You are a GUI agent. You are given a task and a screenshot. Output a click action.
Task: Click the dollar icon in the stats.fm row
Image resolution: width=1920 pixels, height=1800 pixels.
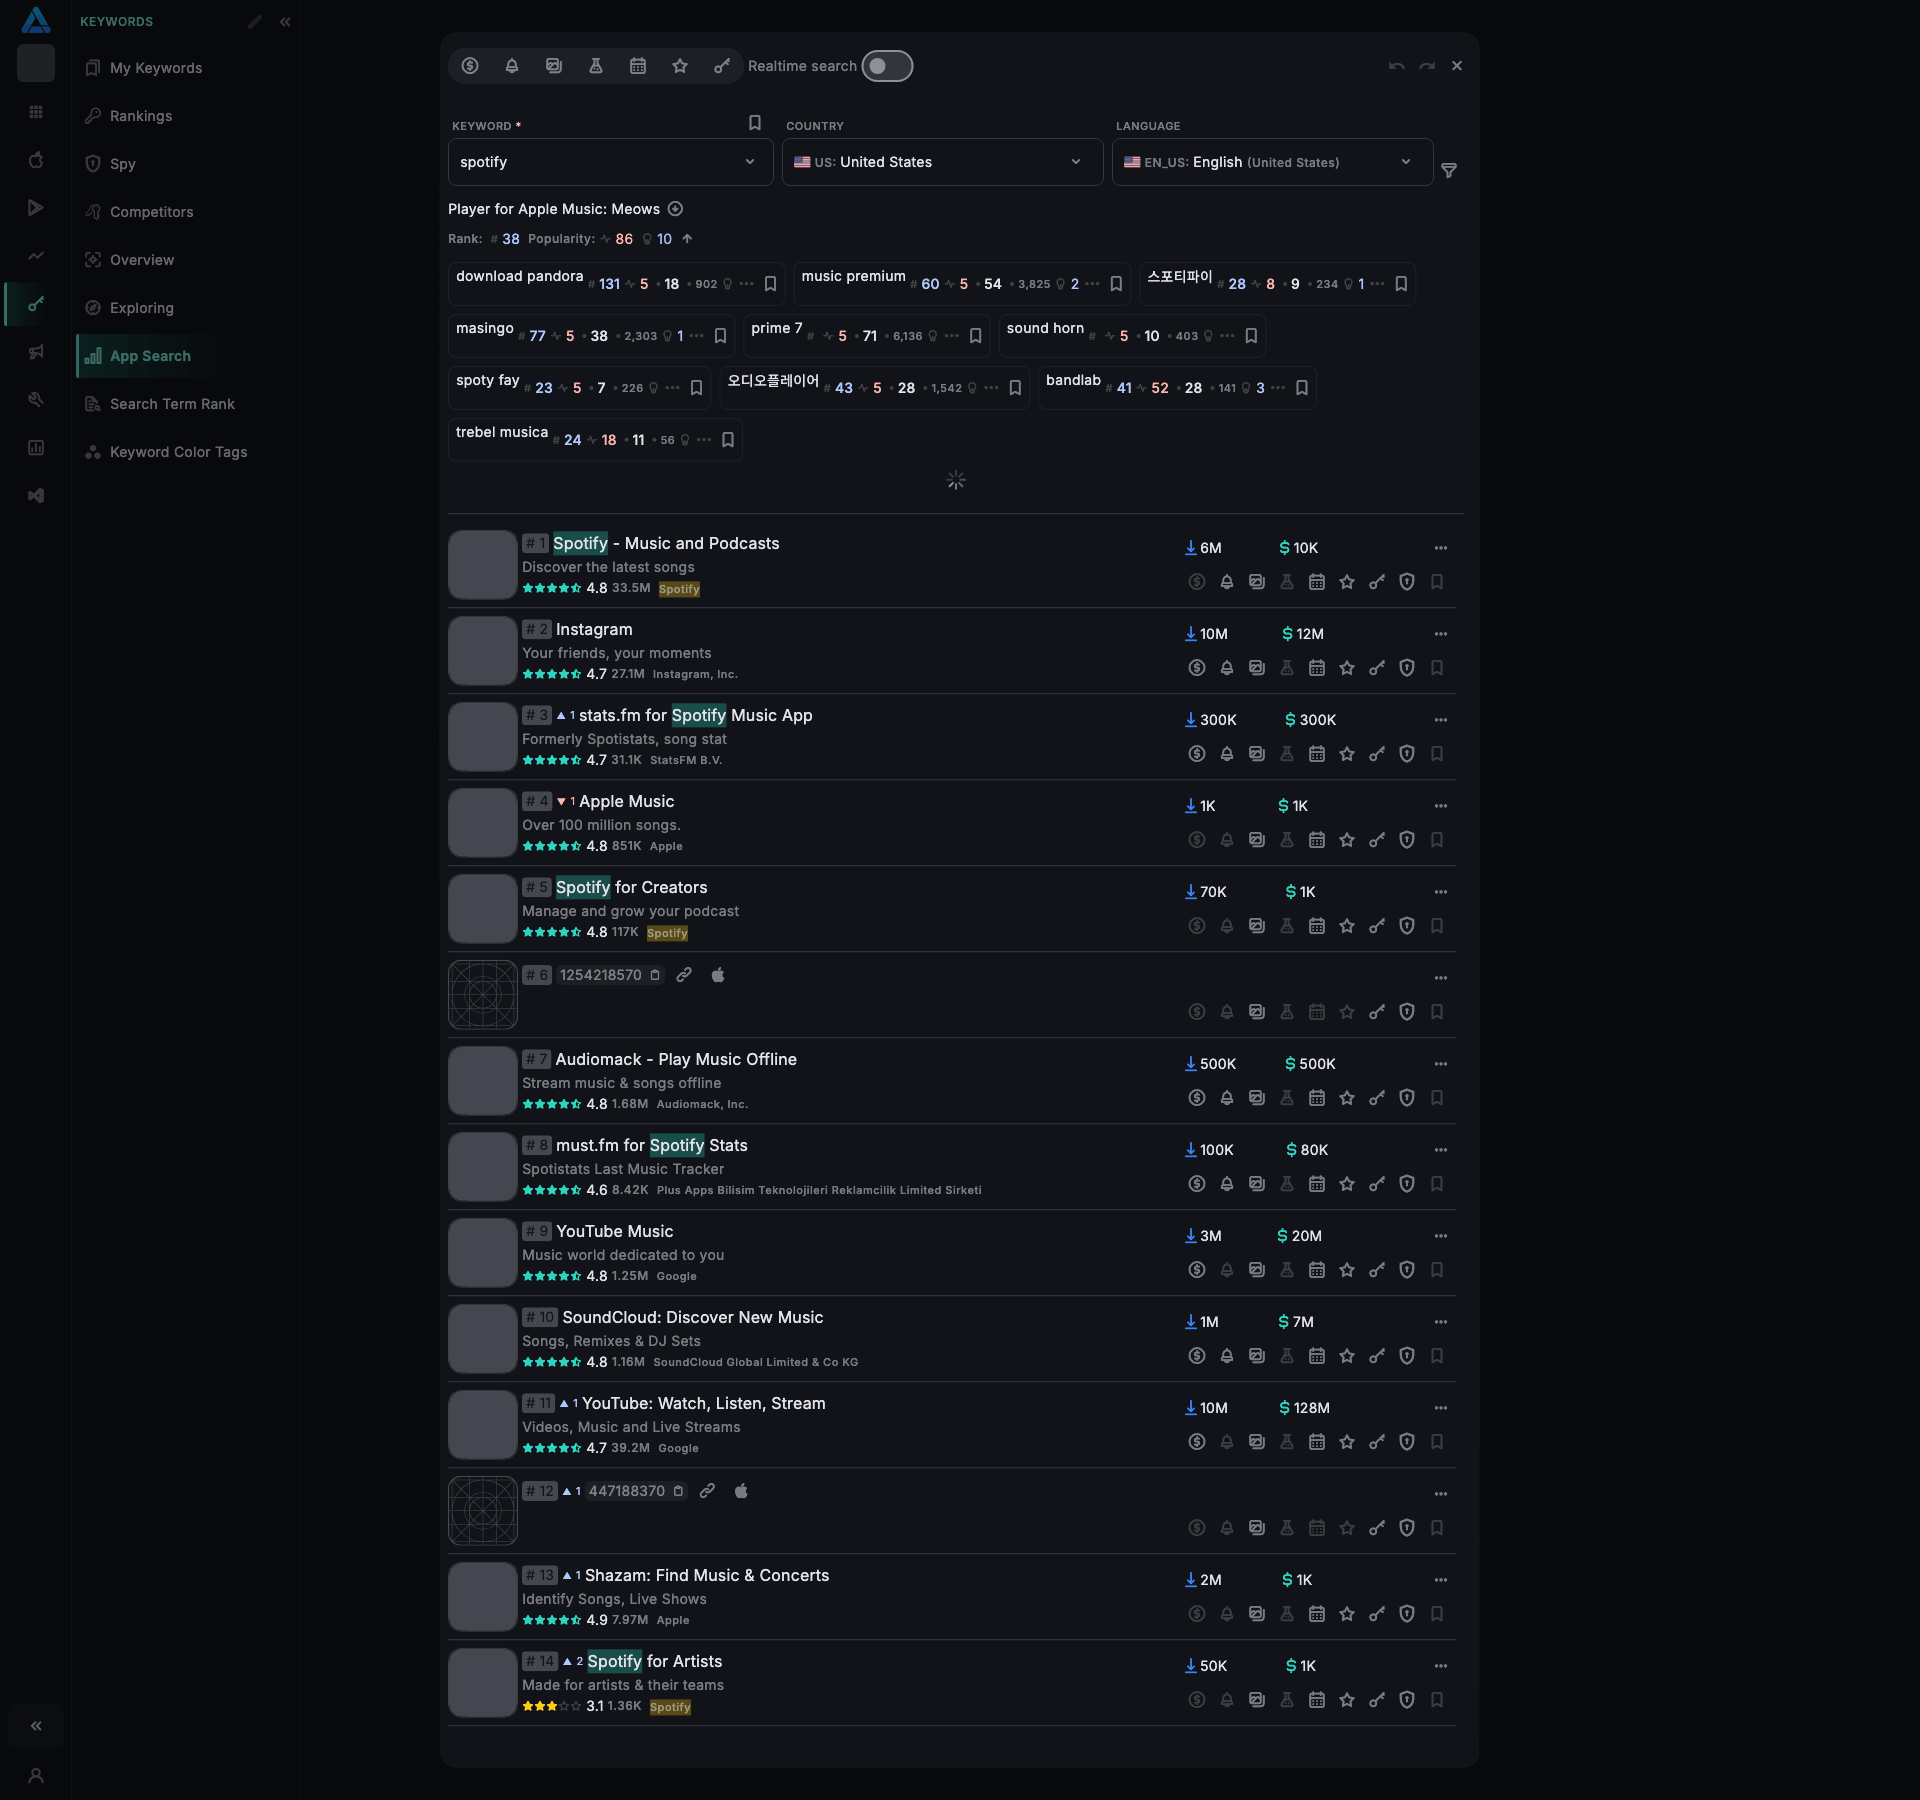(1197, 754)
